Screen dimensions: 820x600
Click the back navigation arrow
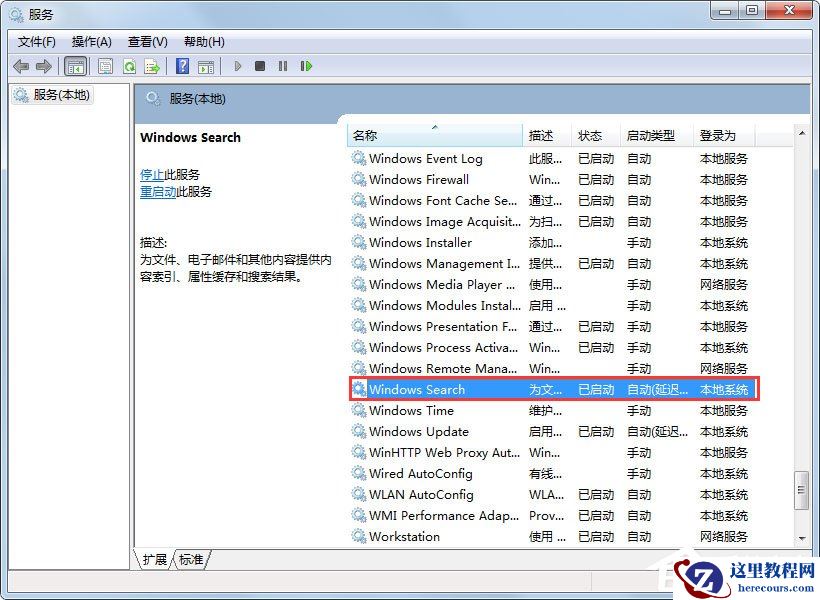(22, 66)
